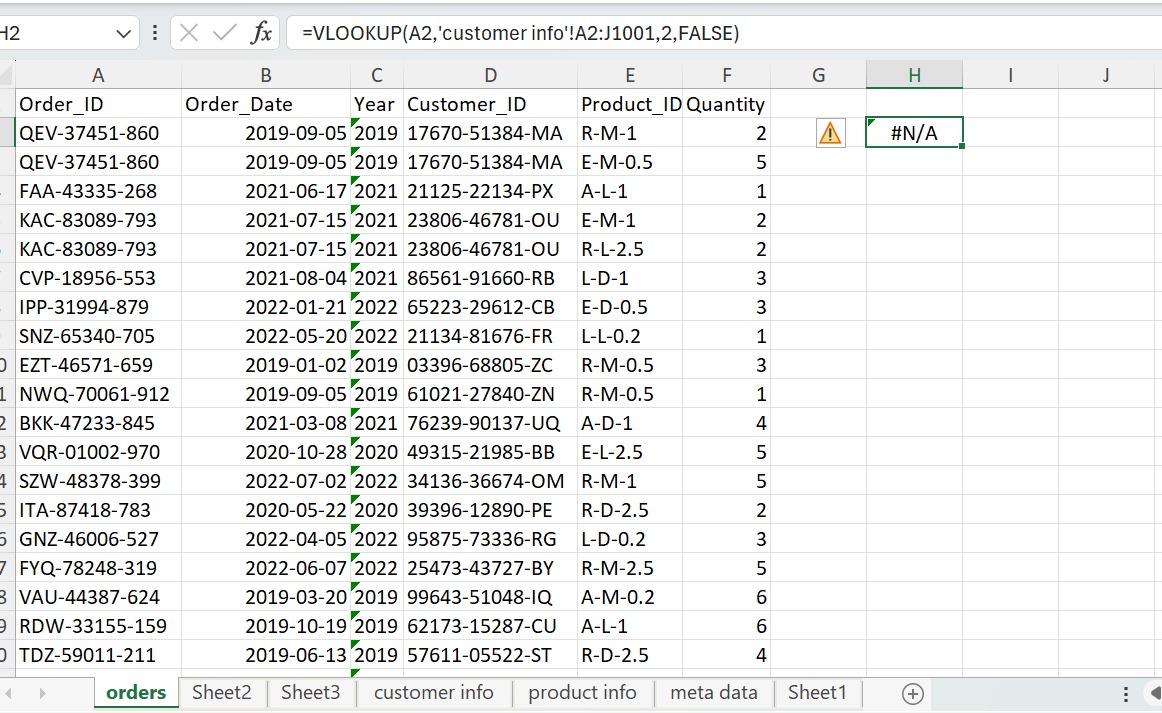1162x713 pixels.
Task: Select cell BKK-47233-845
Action: tap(98, 423)
